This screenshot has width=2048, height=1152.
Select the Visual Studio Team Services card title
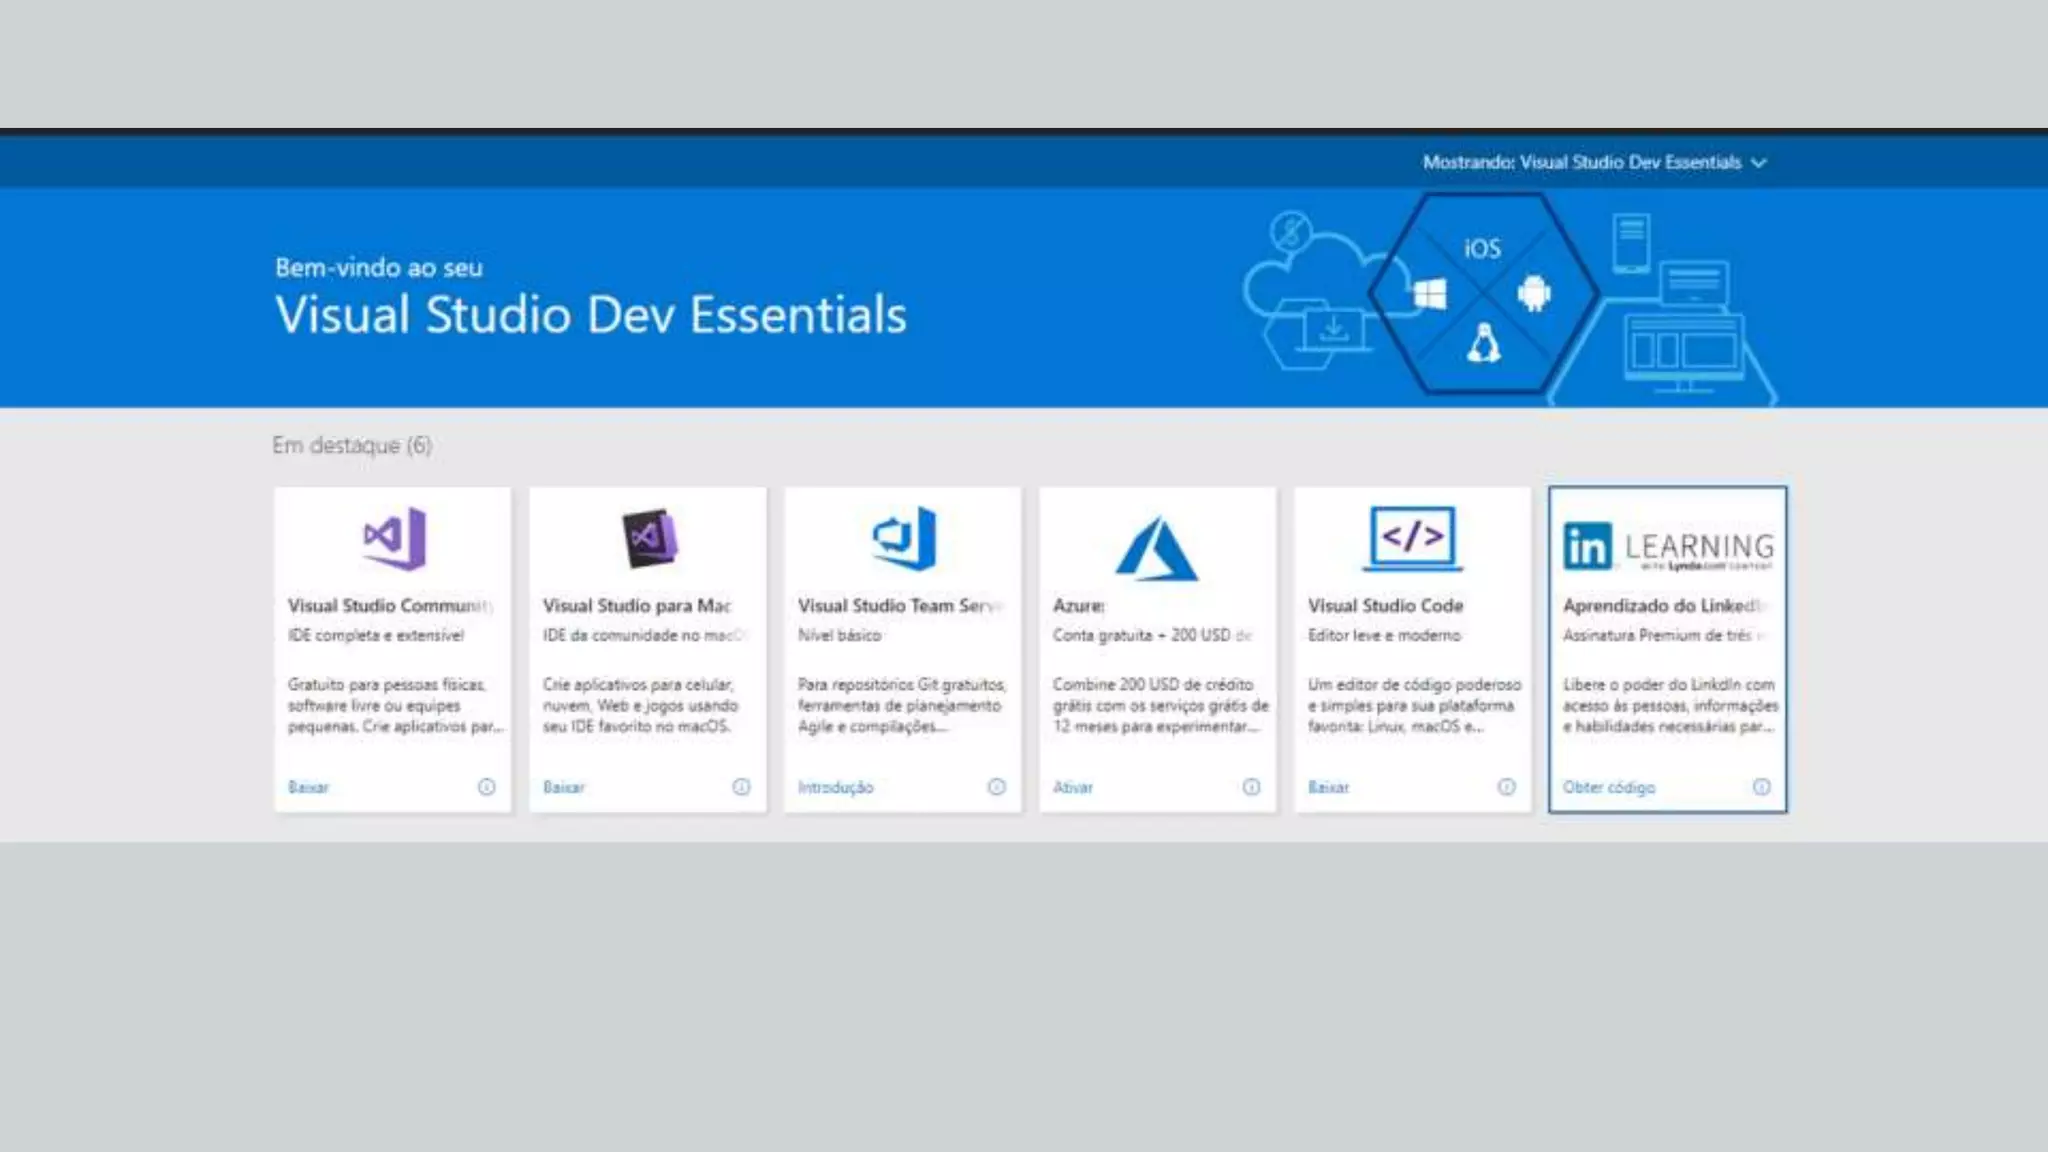pos(900,606)
